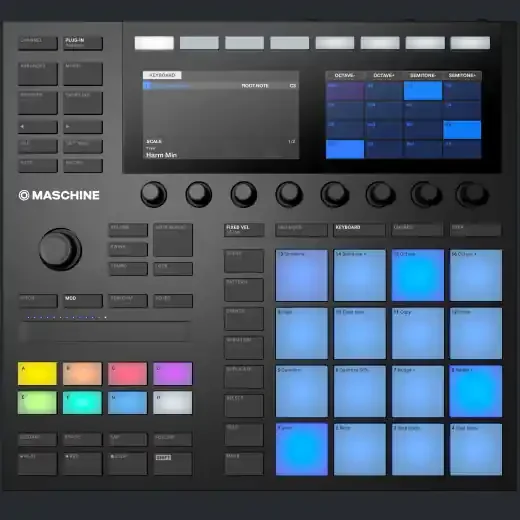
Task: Select the KEYBOARD tab on left display
Action: (162, 75)
